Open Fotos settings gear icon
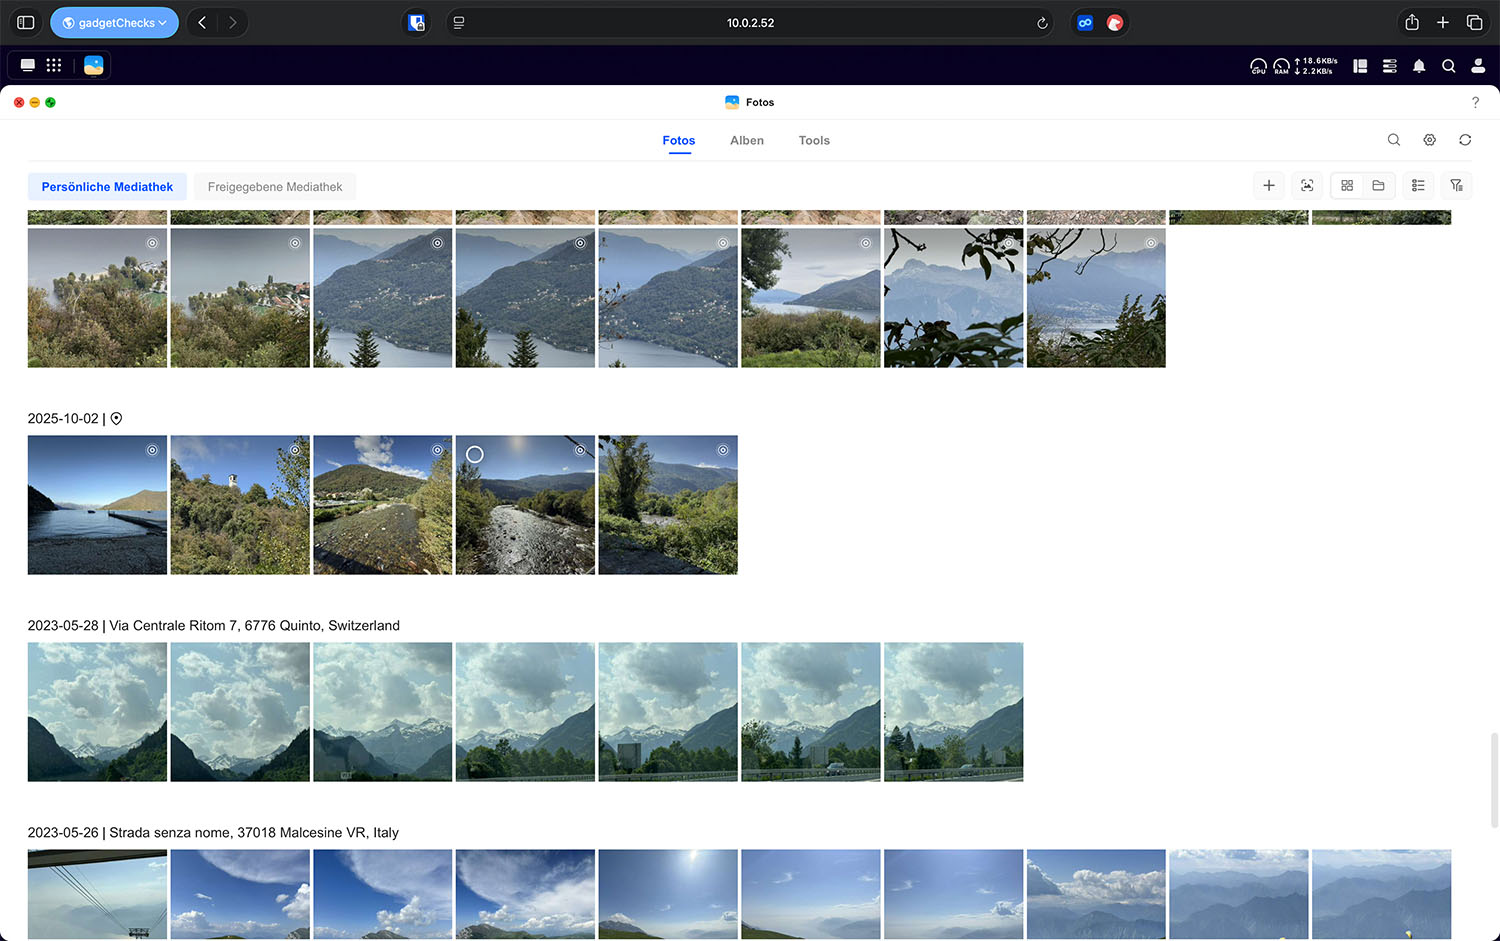 (x=1430, y=140)
